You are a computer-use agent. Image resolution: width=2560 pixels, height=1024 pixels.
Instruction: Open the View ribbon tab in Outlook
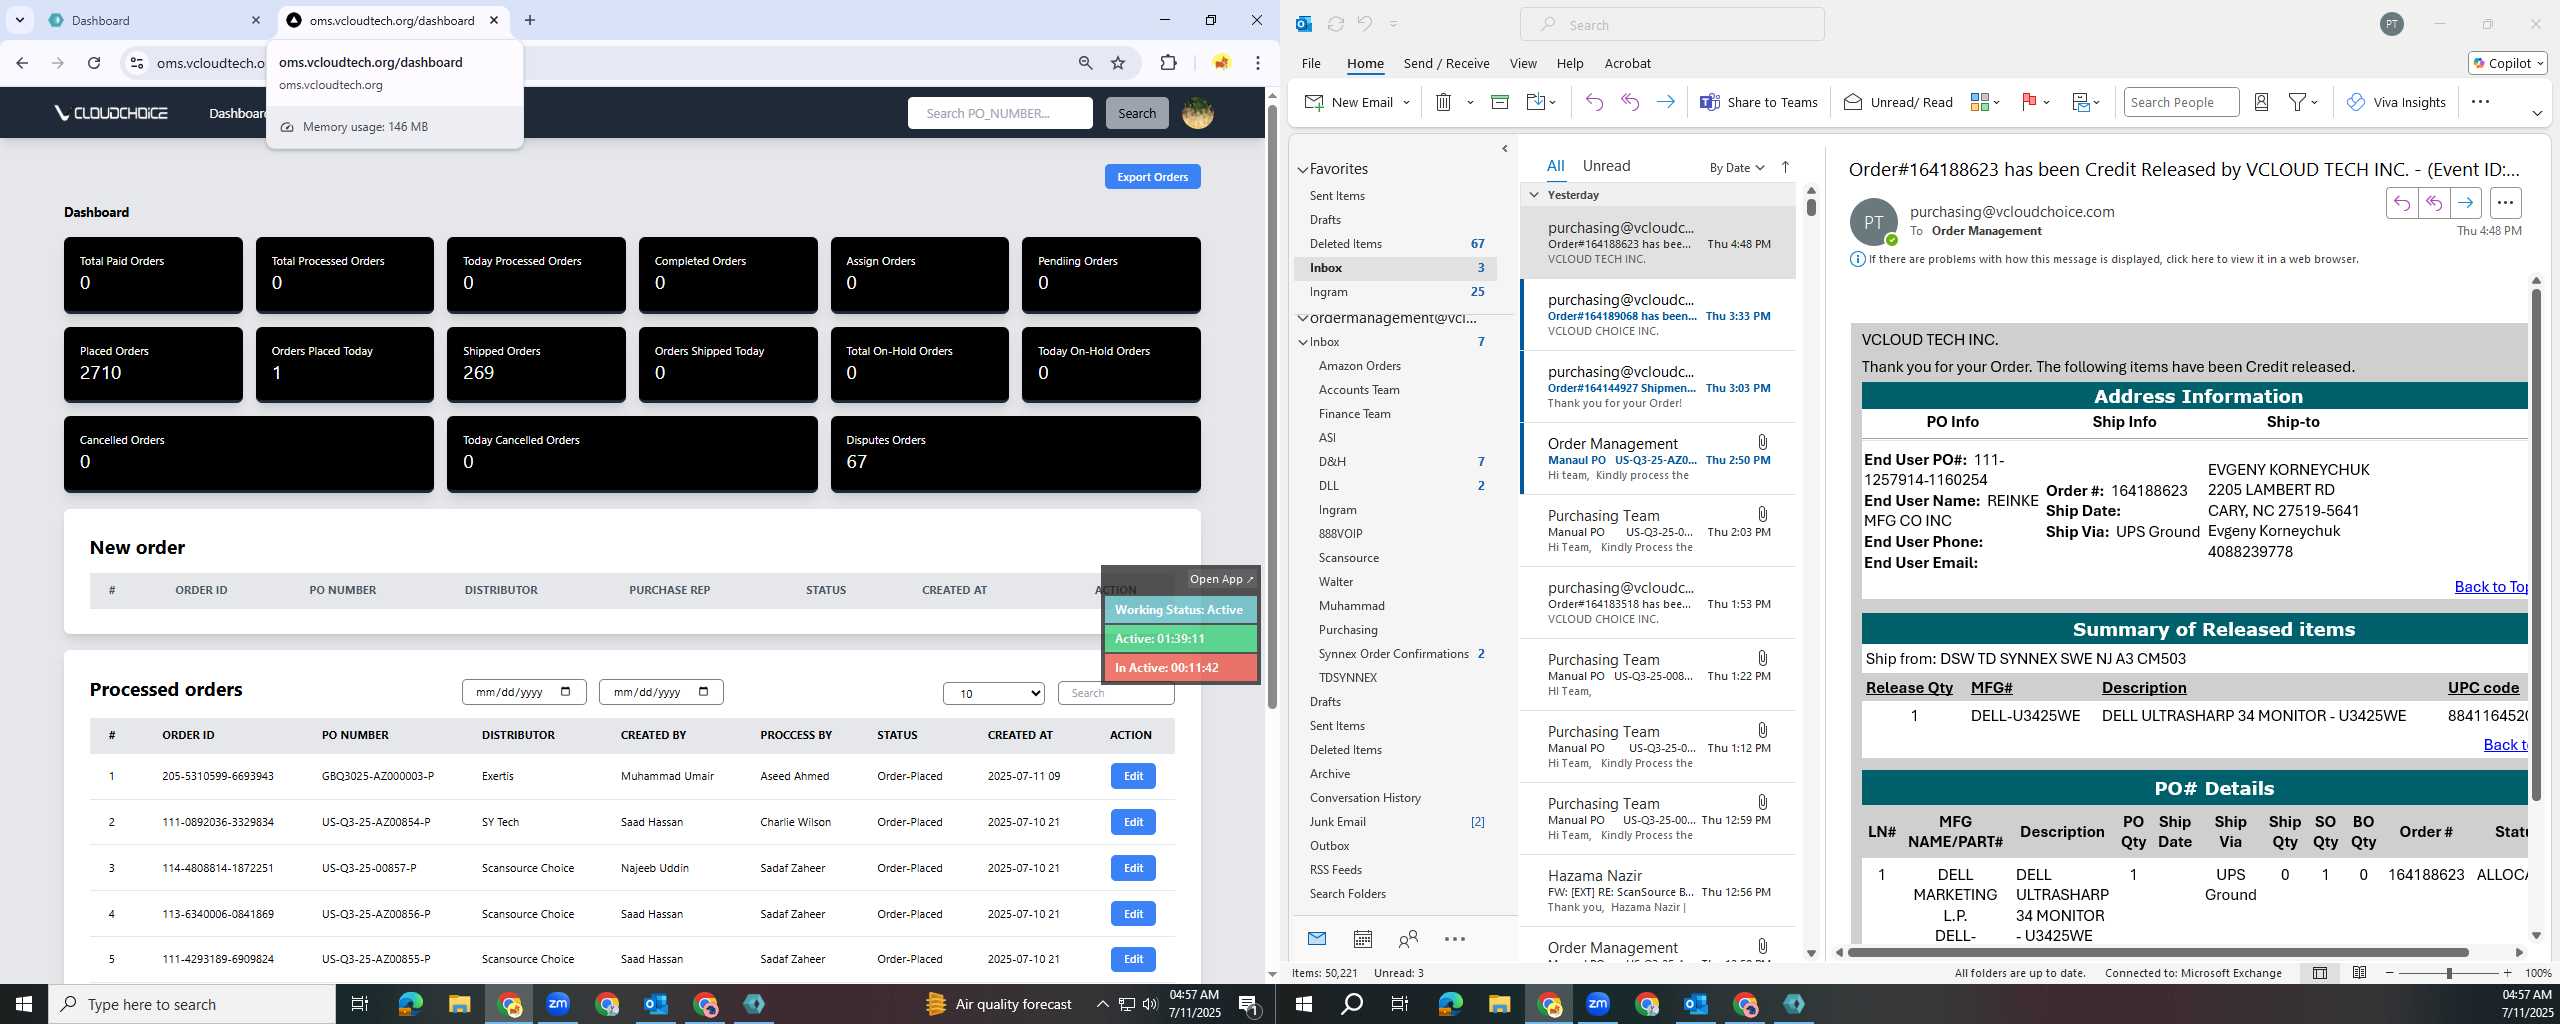point(1523,63)
